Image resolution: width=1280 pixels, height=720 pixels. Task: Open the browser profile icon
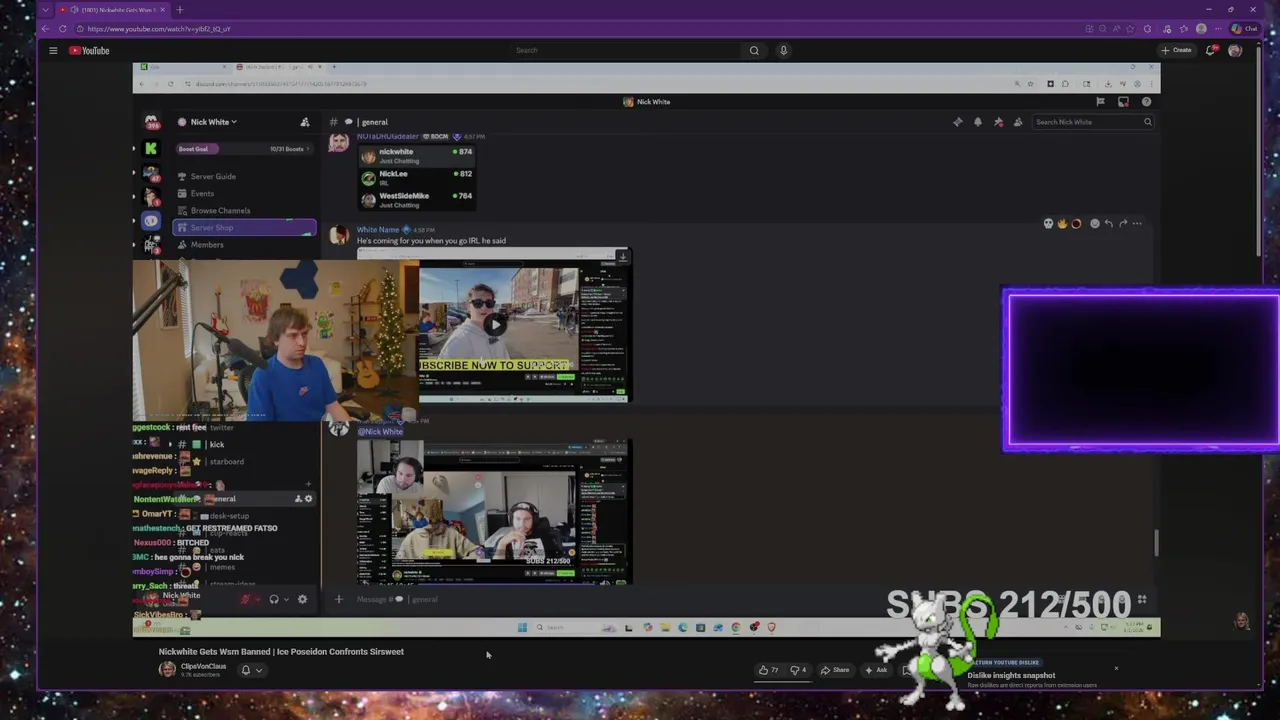[x=1201, y=29]
